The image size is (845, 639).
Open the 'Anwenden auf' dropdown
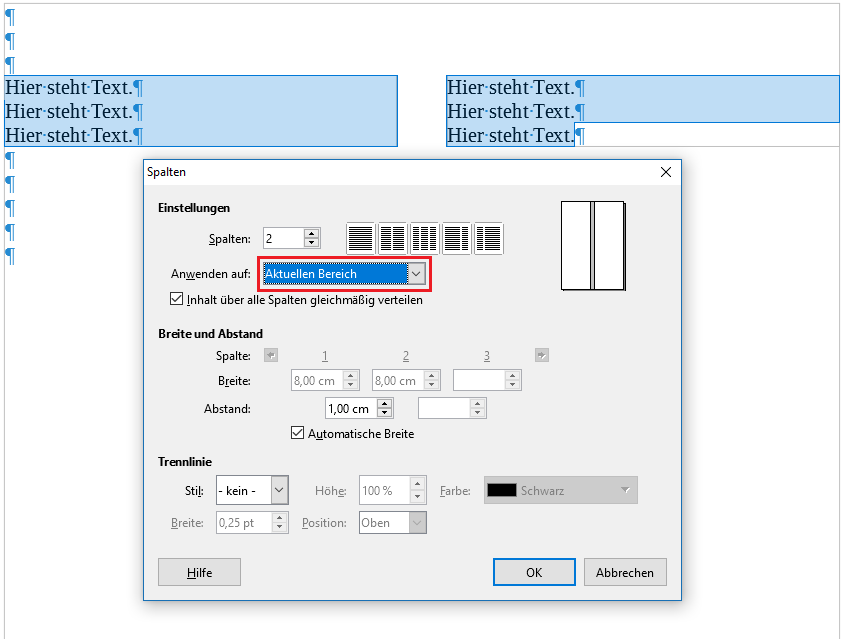pos(415,274)
